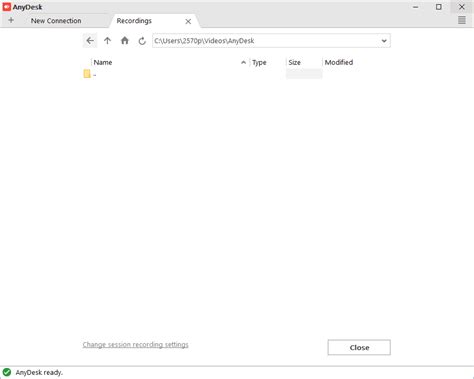This screenshot has width=474, height=379.
Task: Click the 'AnyDesk ready.' status text
Action: pos(39,372)
